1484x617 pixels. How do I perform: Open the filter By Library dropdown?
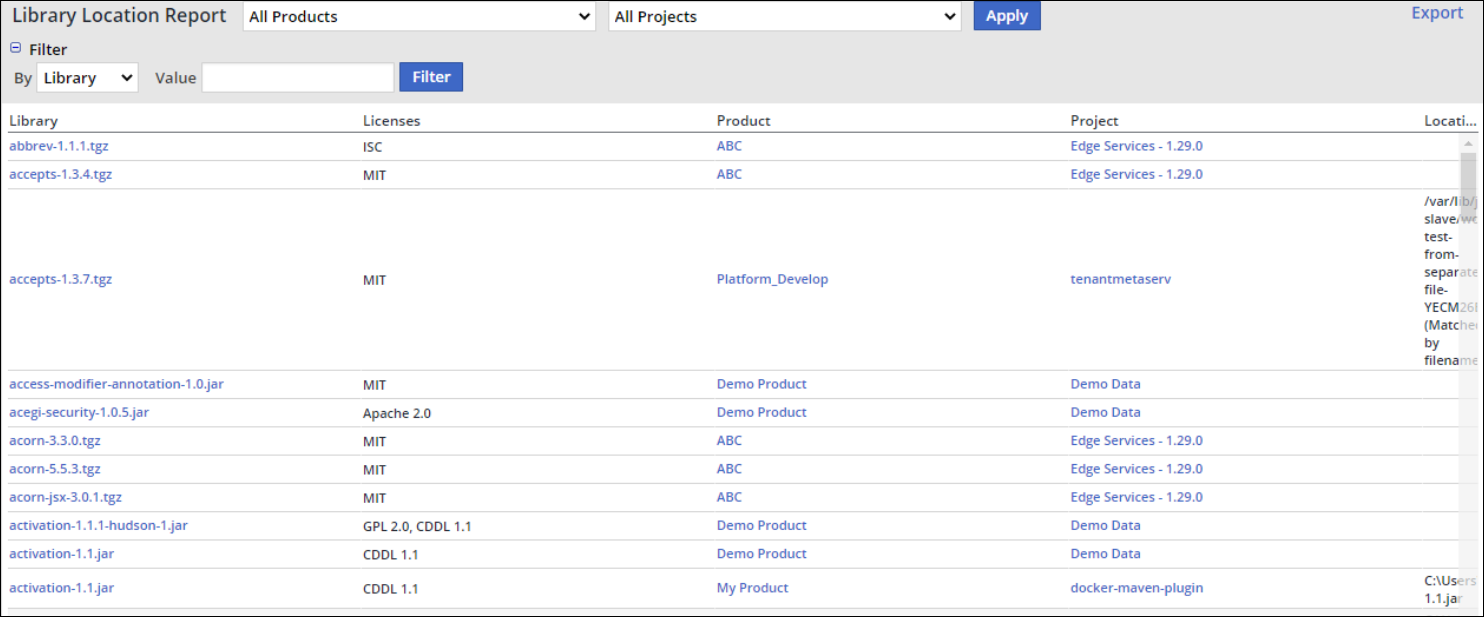(87, 78)
